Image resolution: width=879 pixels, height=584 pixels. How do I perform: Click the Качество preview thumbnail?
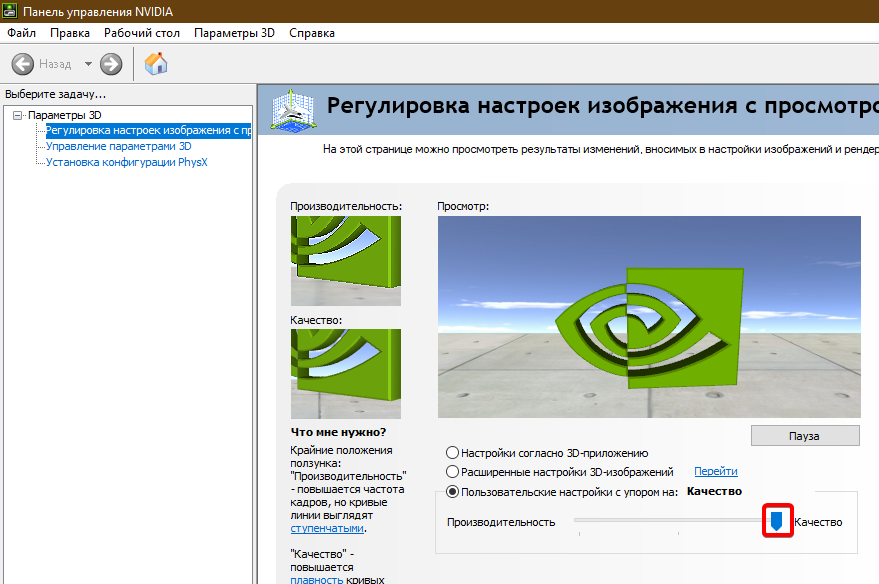(x=346, y=374)
